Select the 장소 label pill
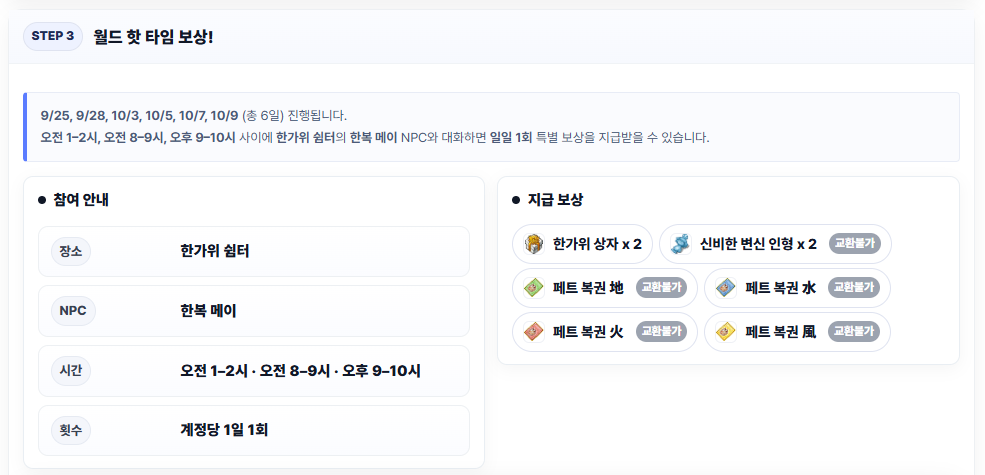The height and width of the screenshot is (475, 985). pos(71,252)
